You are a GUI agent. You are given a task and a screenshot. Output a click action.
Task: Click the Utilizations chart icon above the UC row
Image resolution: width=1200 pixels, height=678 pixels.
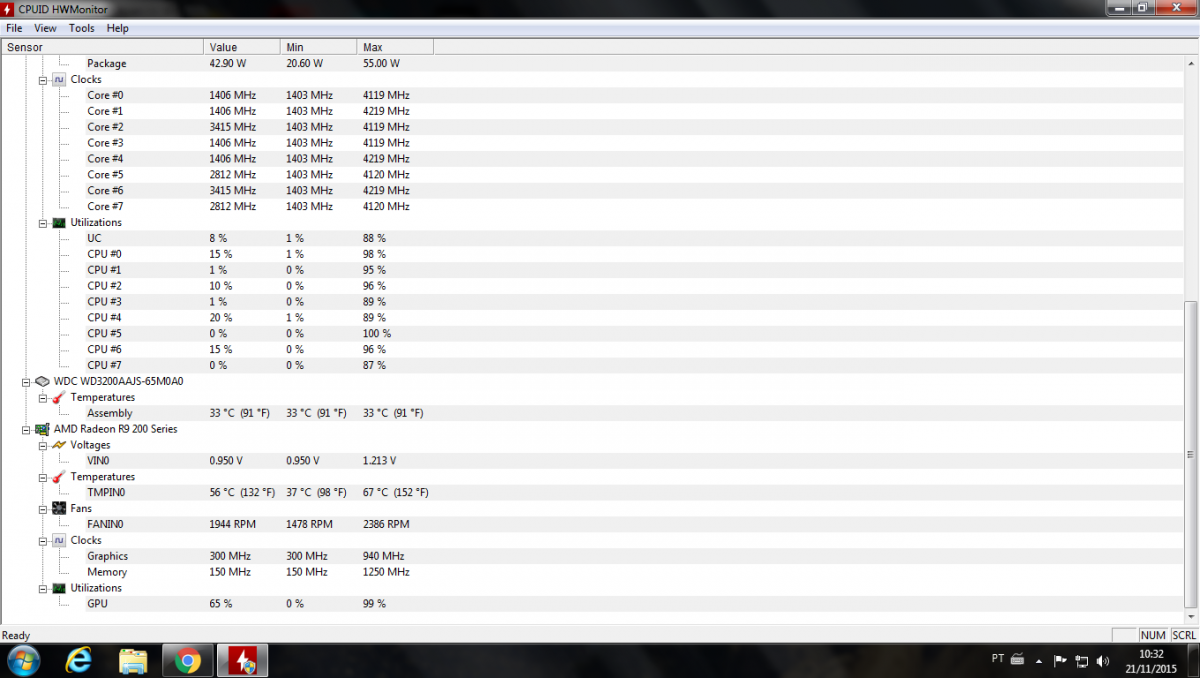pyautogui.click(x=59, y=222)
